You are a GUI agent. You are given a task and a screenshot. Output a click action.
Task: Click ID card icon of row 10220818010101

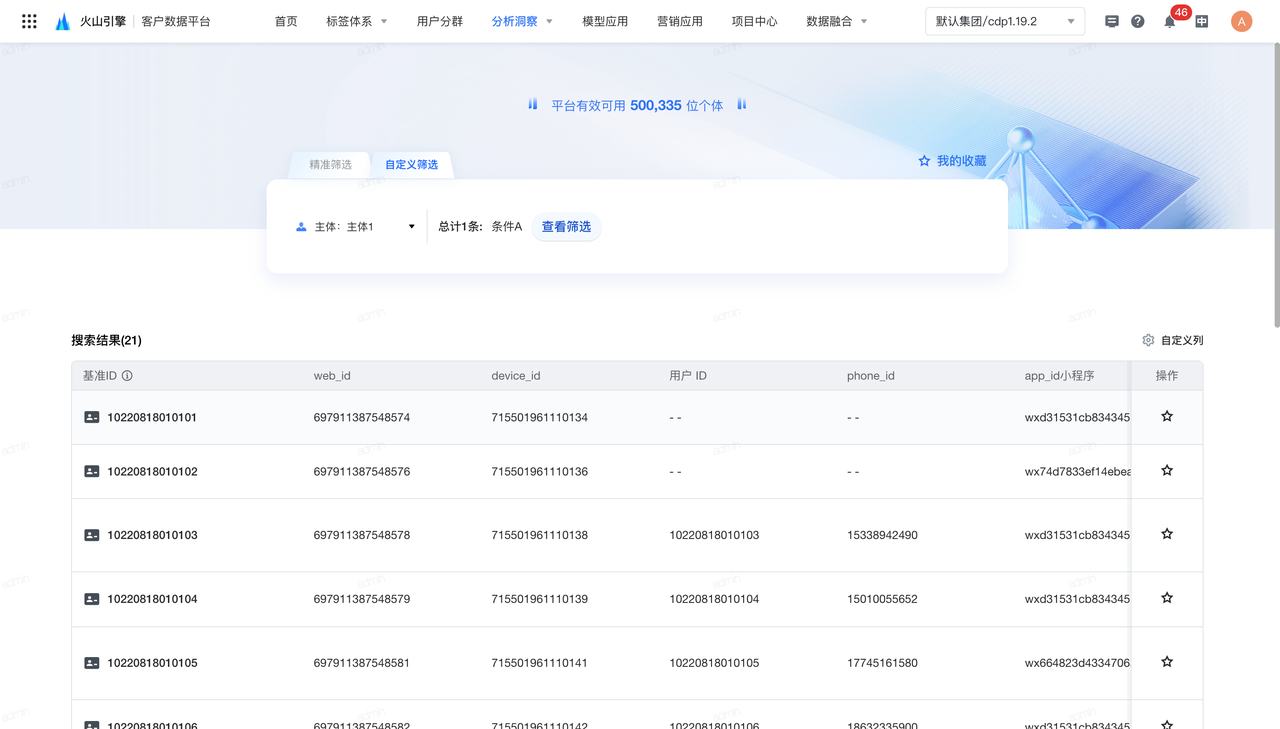point(92,417)
